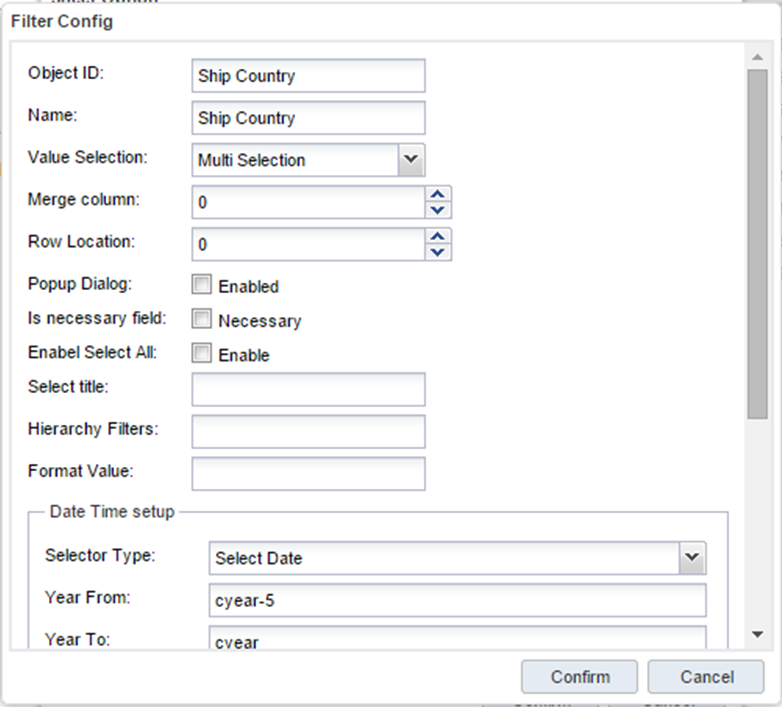Click the Object ID text field
The image size is (782, 707).
point(308,76)
